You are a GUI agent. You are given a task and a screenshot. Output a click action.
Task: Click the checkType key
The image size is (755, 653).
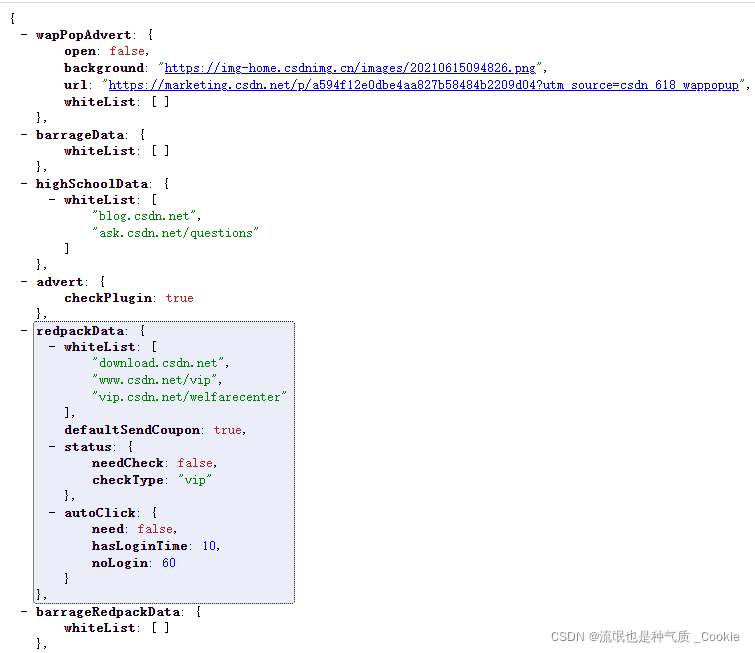128,480
